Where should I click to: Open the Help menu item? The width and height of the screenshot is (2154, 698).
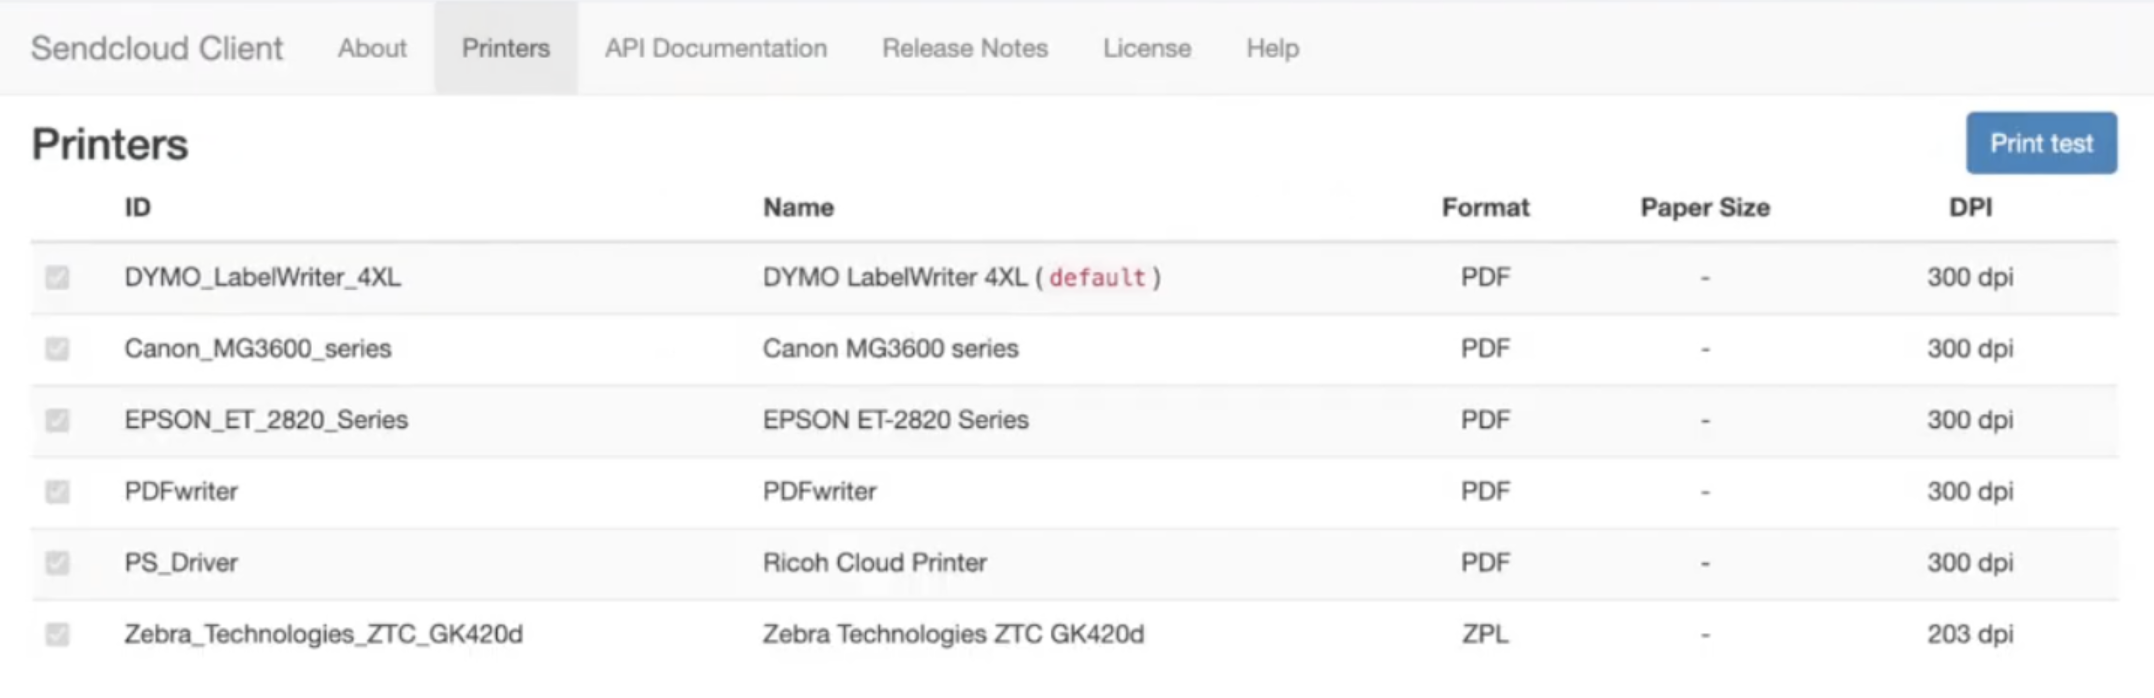pos(1273,48)
